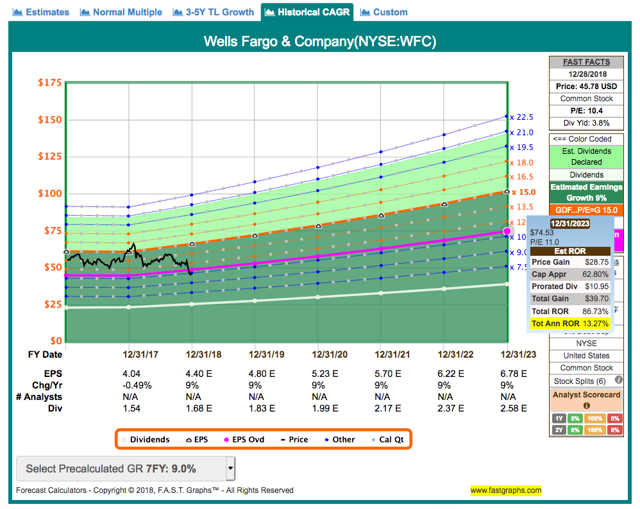Click the orange GDF...P/E=G 15.0 swatch
Viewport: 640px width, 509px height.
coord(587,210)
